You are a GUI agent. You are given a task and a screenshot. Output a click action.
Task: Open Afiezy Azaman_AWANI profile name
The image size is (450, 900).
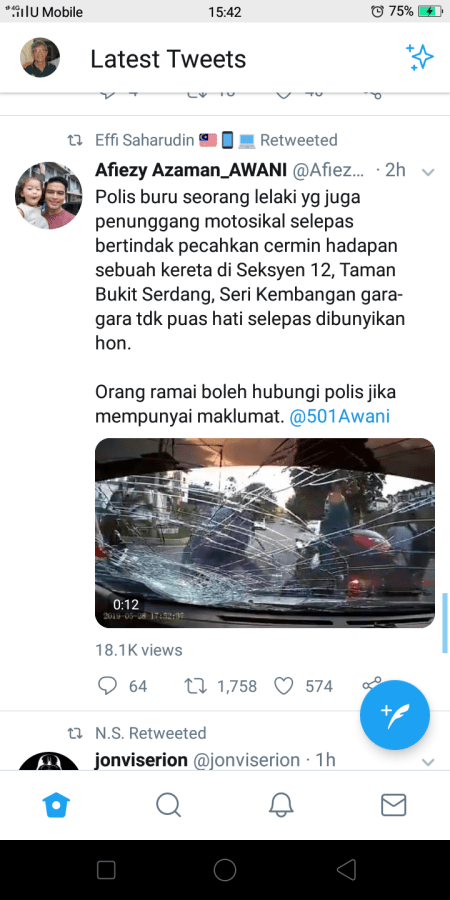191,170
